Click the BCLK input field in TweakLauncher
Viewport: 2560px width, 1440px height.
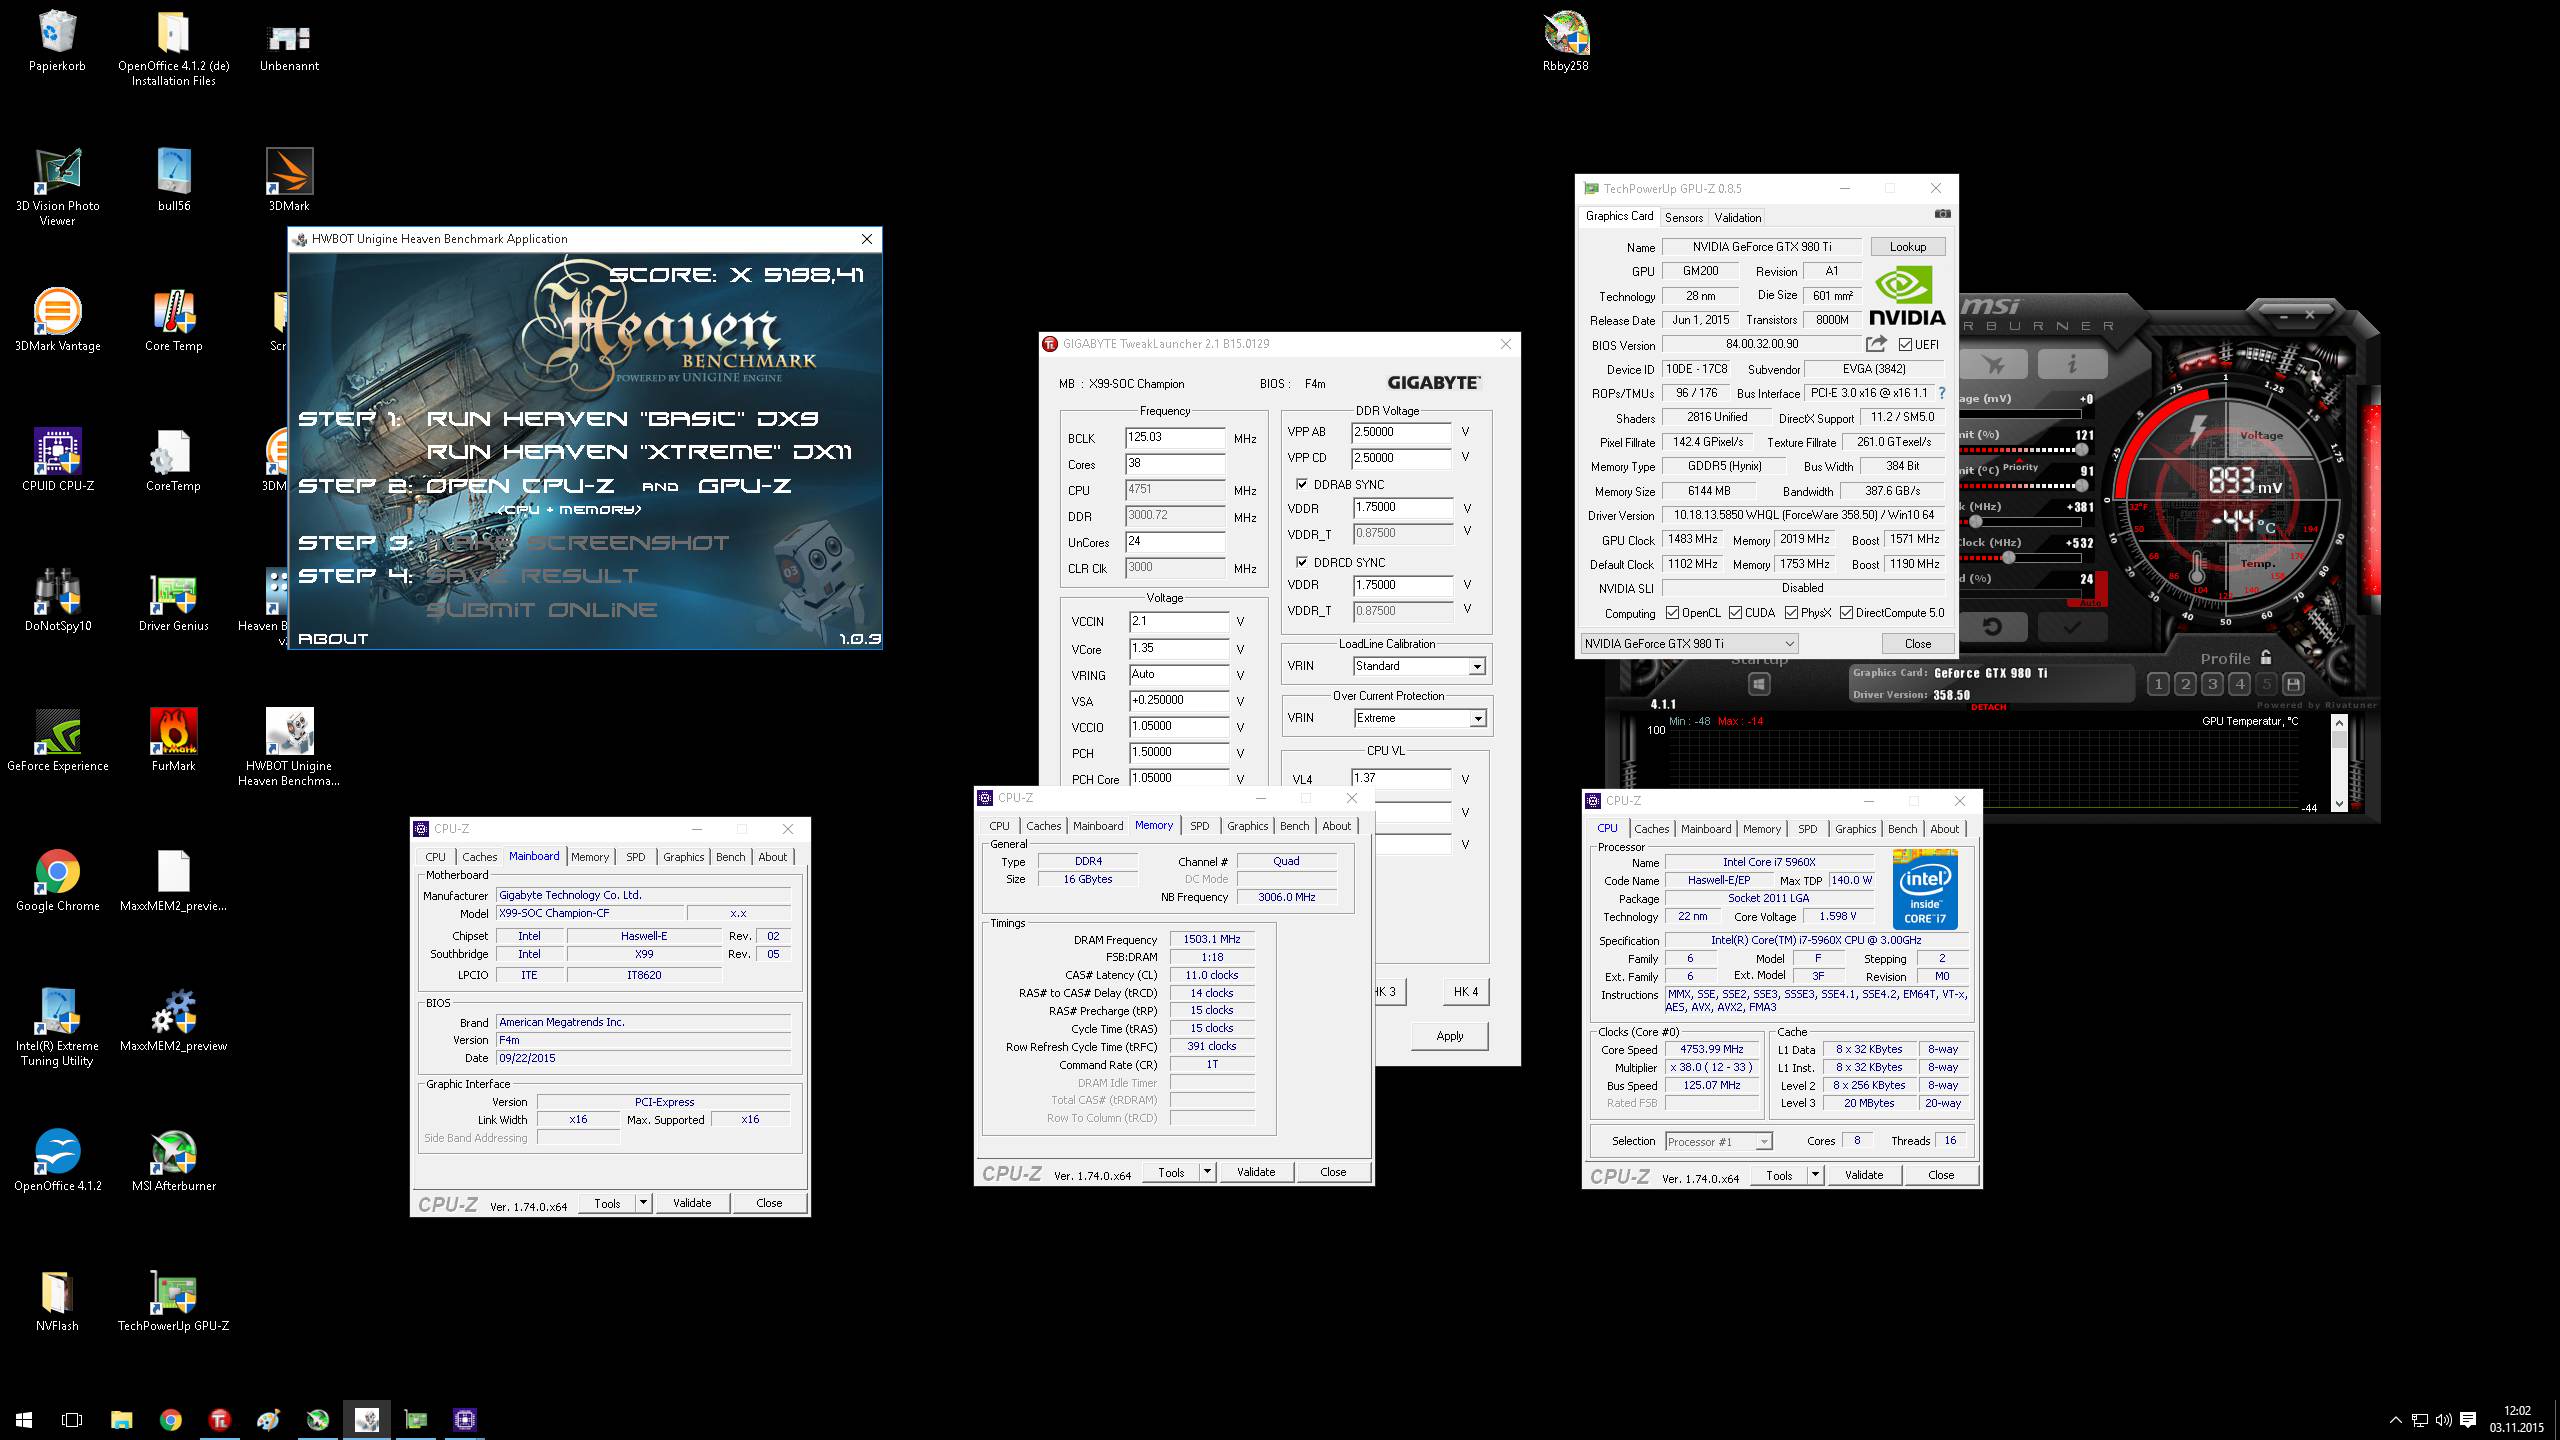tap(1175, 438)
